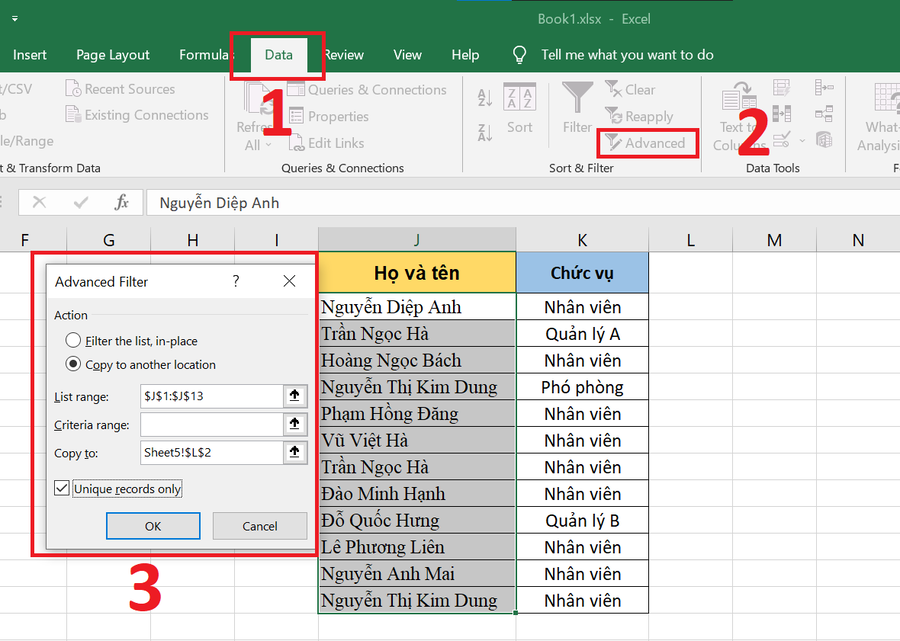
Task: Open the Review tab
Action: click(344, 55)
